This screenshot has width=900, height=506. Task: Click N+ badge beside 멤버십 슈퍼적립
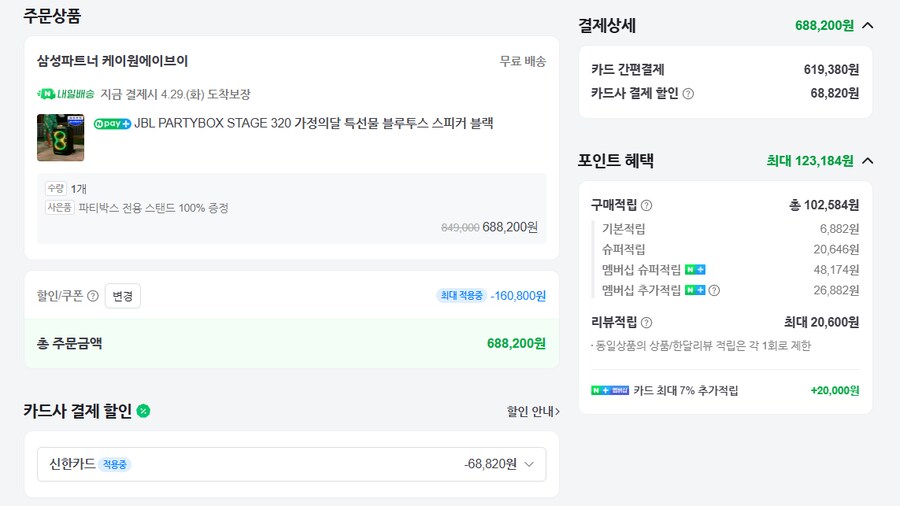pyautogui.click(x=695, y=270)
